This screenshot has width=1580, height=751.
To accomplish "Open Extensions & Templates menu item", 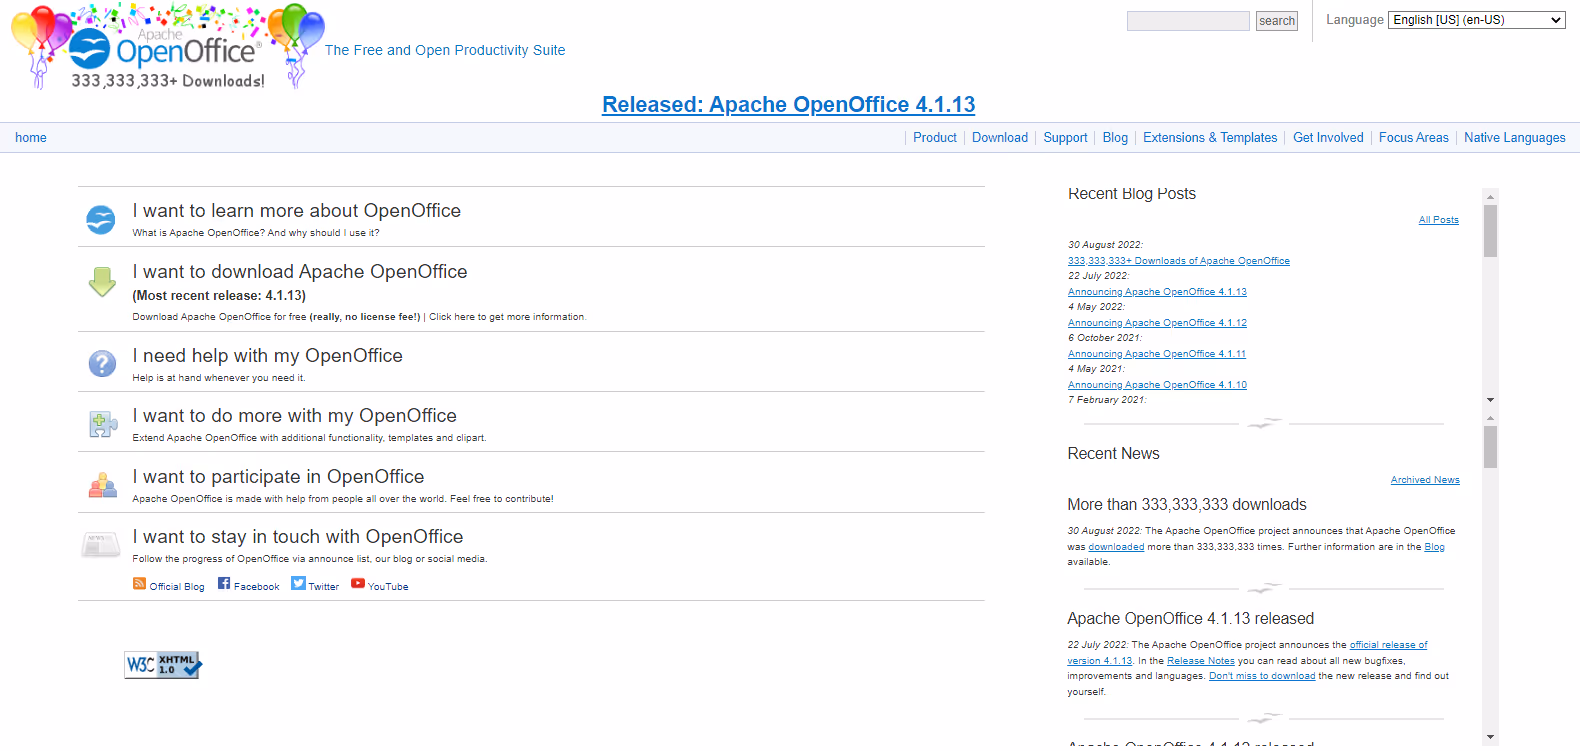I will 1210,138.
